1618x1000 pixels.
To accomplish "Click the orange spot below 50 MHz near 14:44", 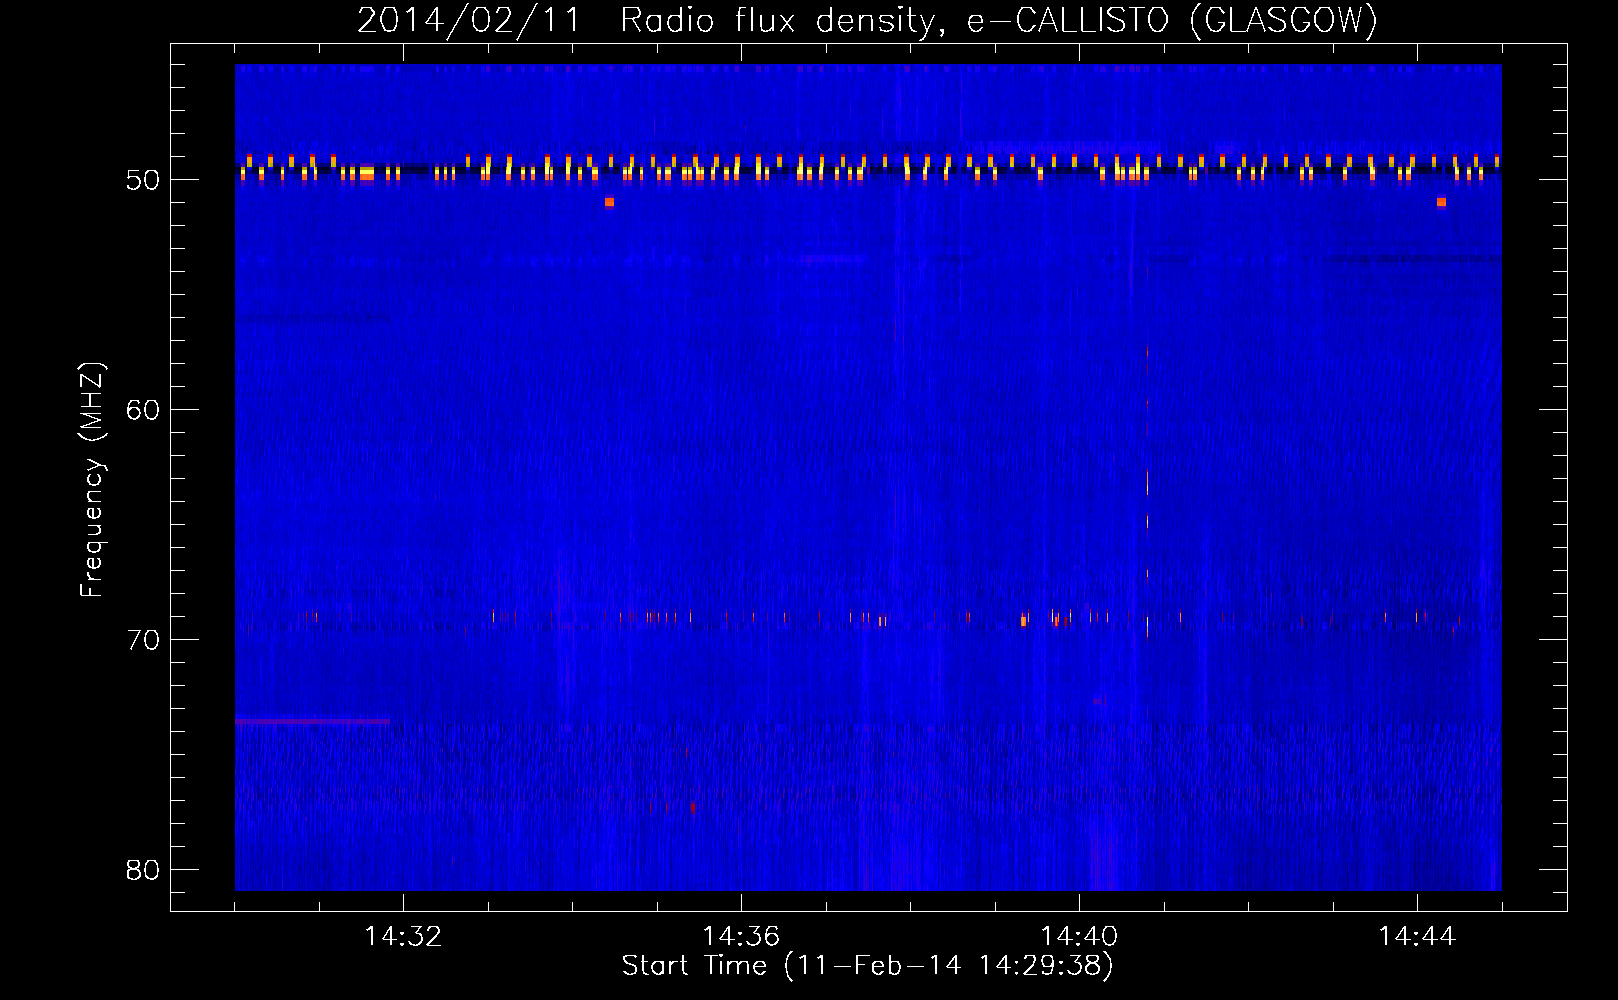I will point(1441,202).
